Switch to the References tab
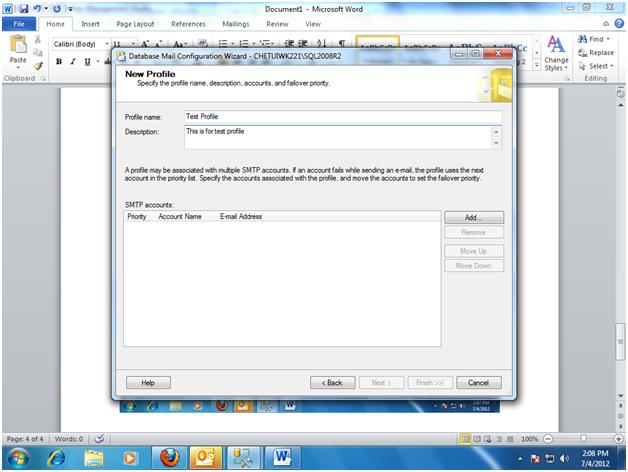628x472 pixels. (188, 24)
